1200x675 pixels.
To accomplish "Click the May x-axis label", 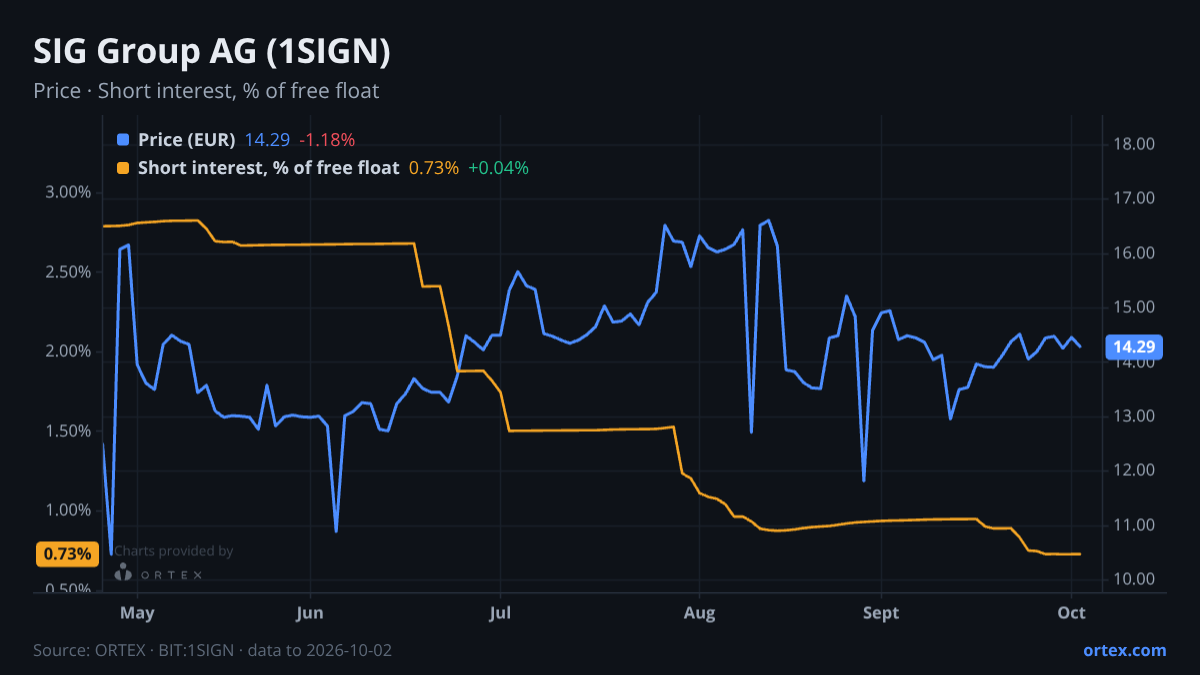I will [137, 613].
